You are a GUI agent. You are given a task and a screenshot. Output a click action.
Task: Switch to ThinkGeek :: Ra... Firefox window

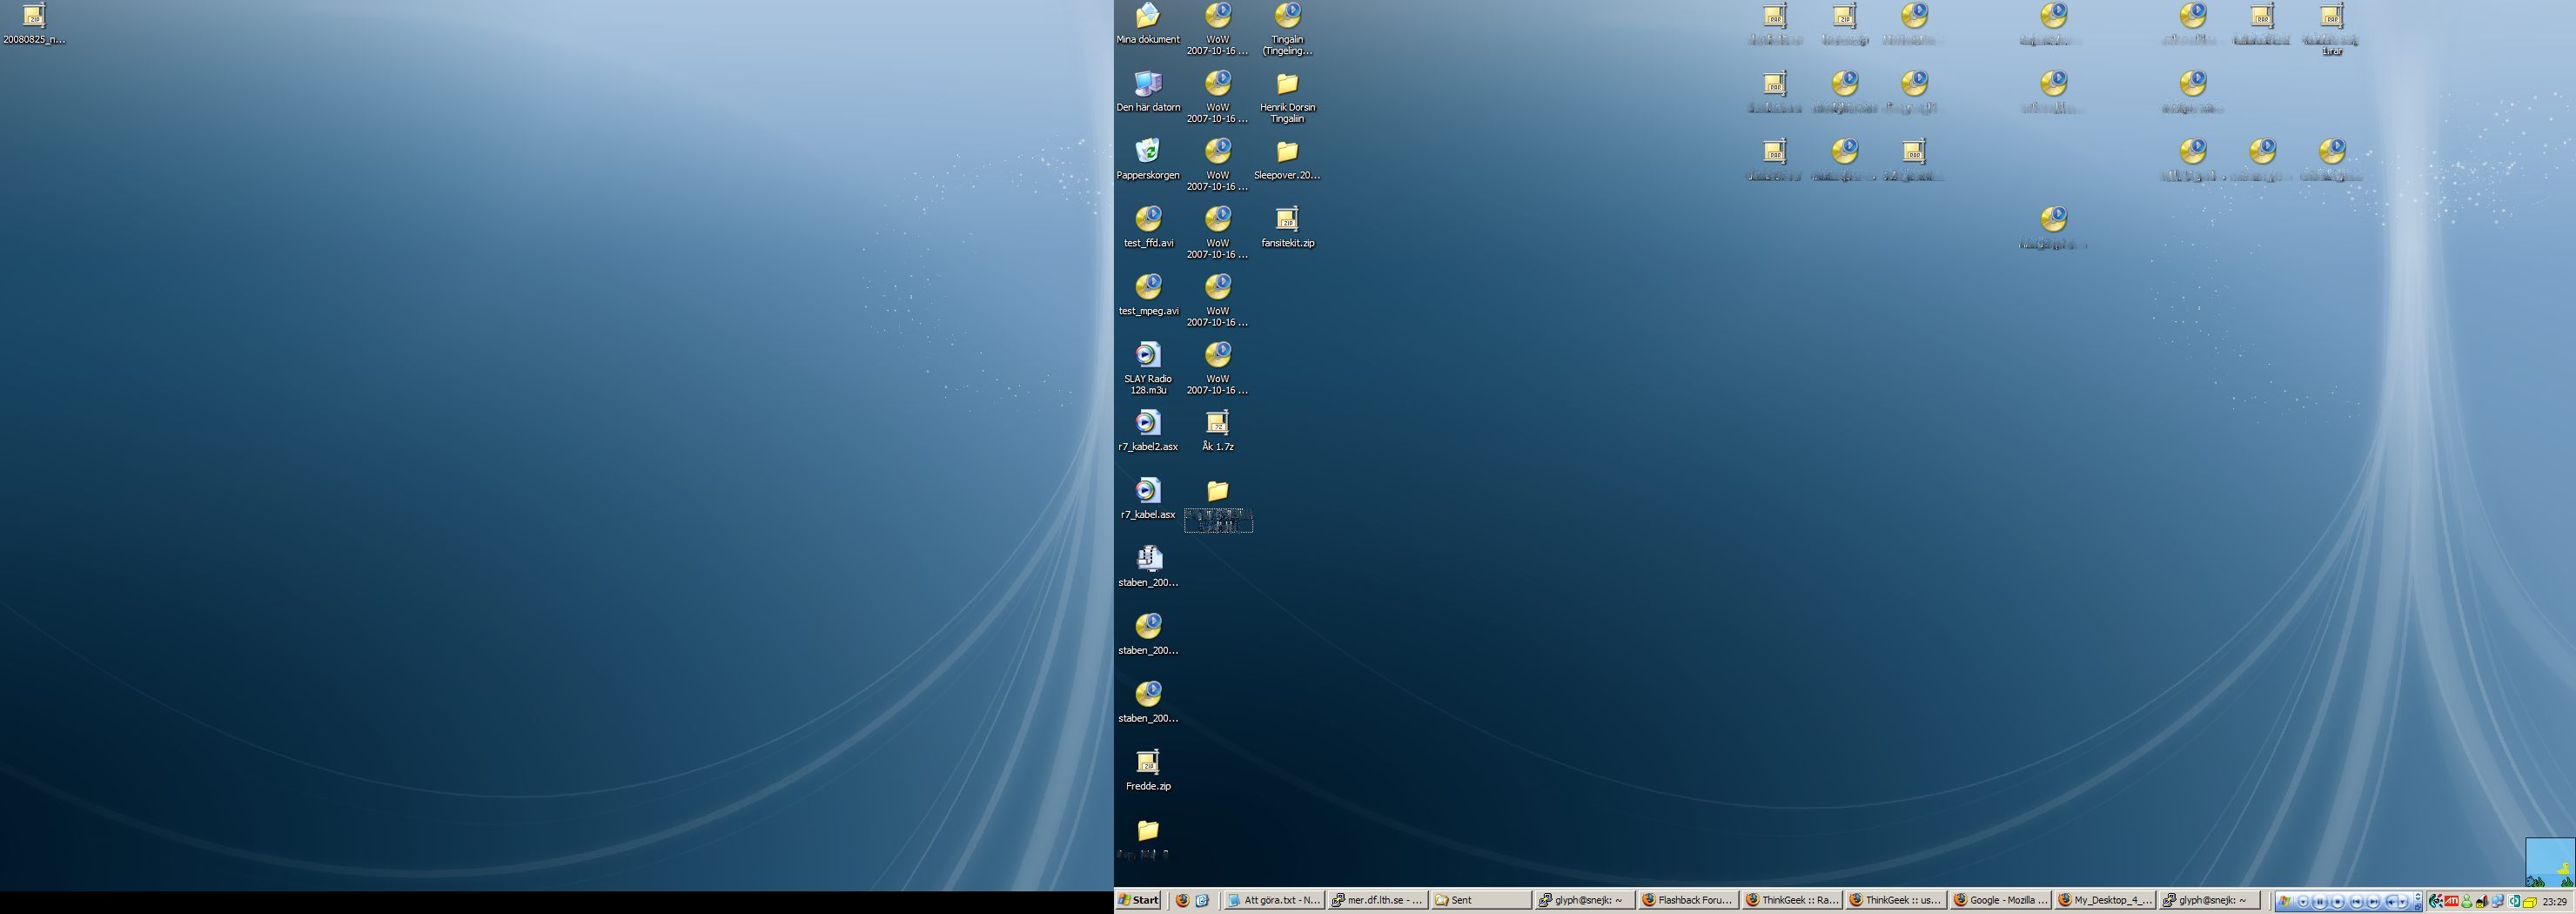pos(1792,900)
